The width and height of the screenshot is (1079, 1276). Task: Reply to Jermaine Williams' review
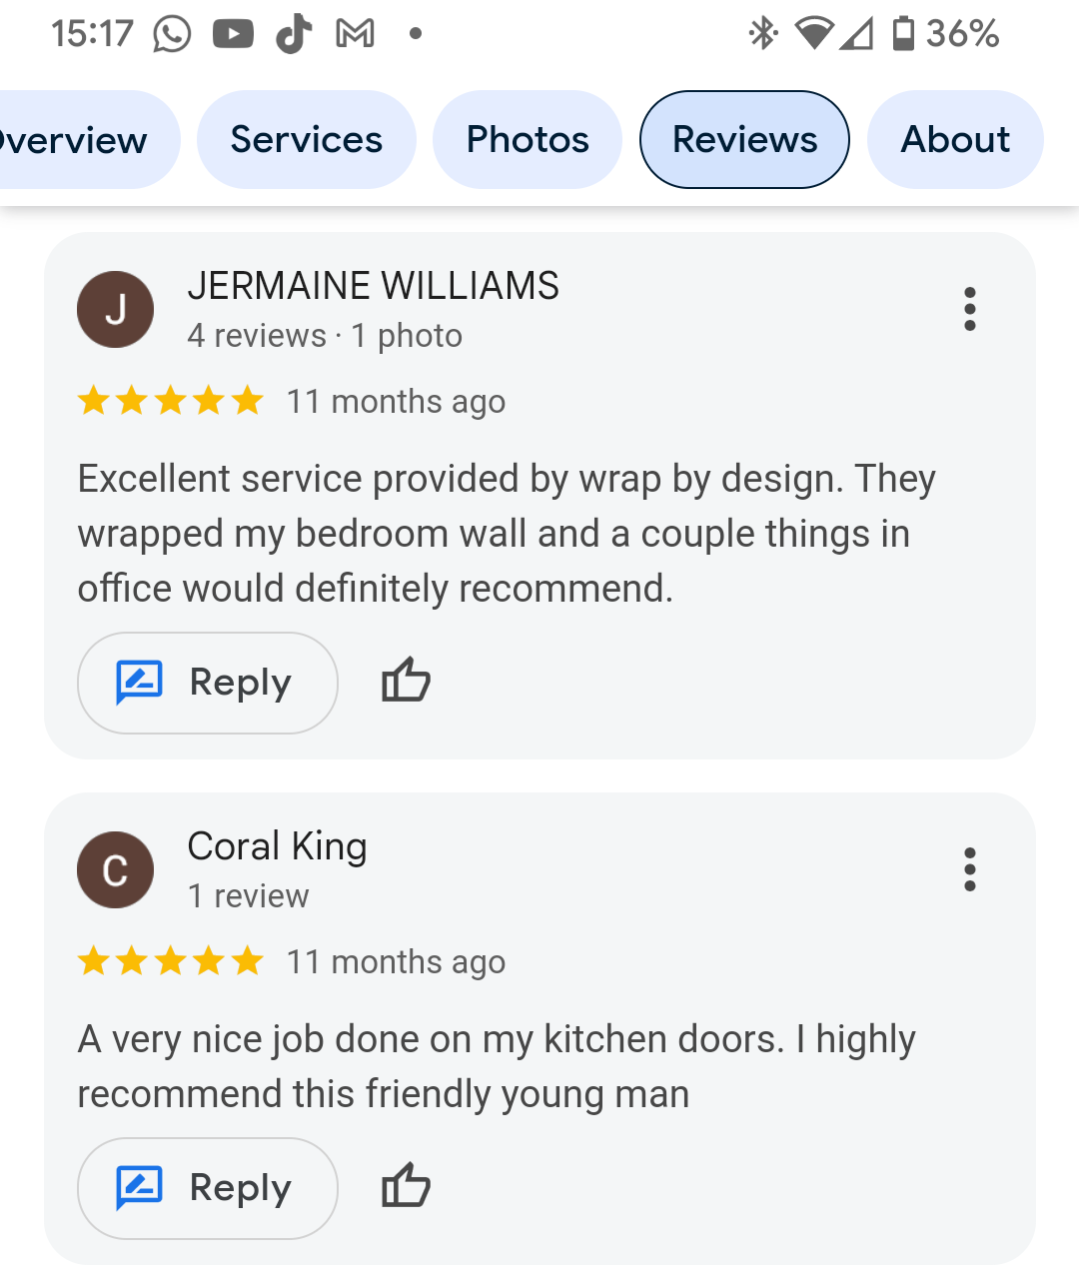click(207, 683)
